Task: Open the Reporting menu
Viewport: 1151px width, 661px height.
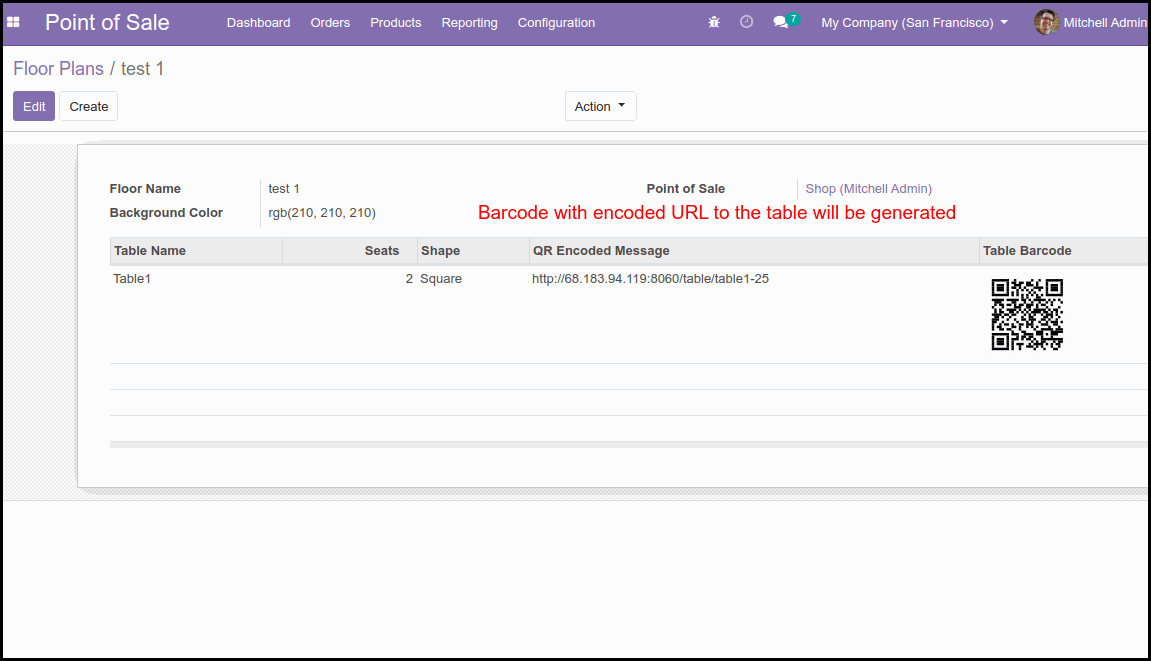Action: pos(469,23)
